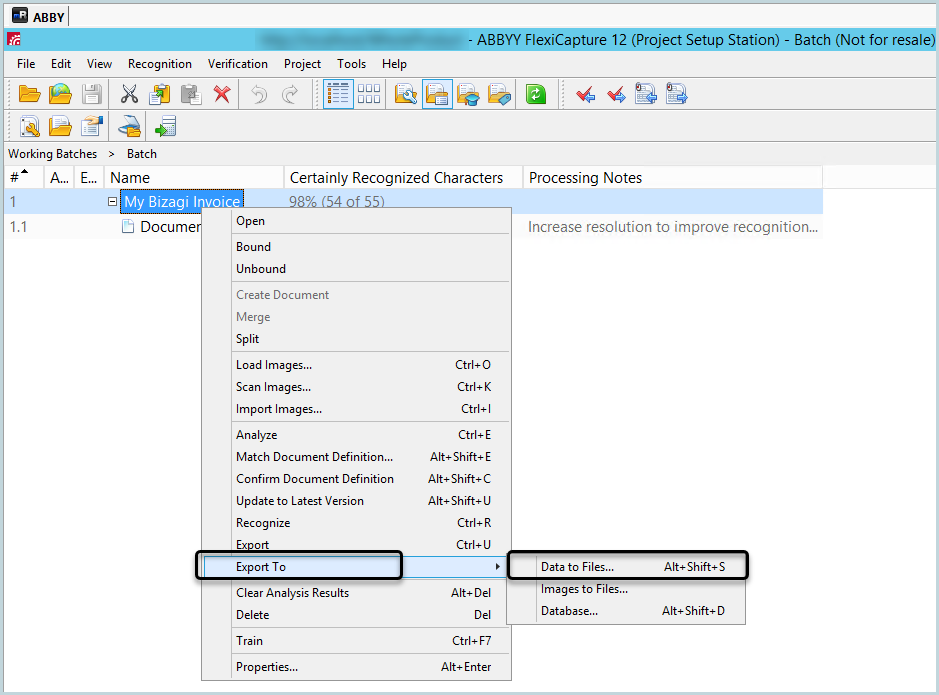Click the red check with right arrow icon

[x=616, y=94]
